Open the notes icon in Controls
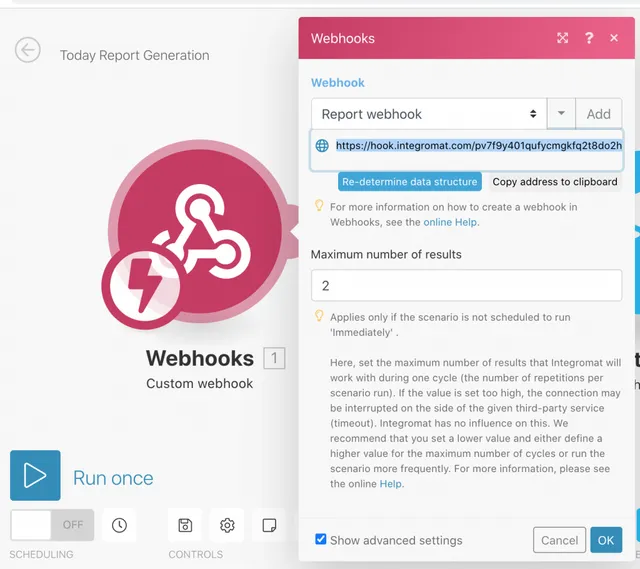 (269, 525)
